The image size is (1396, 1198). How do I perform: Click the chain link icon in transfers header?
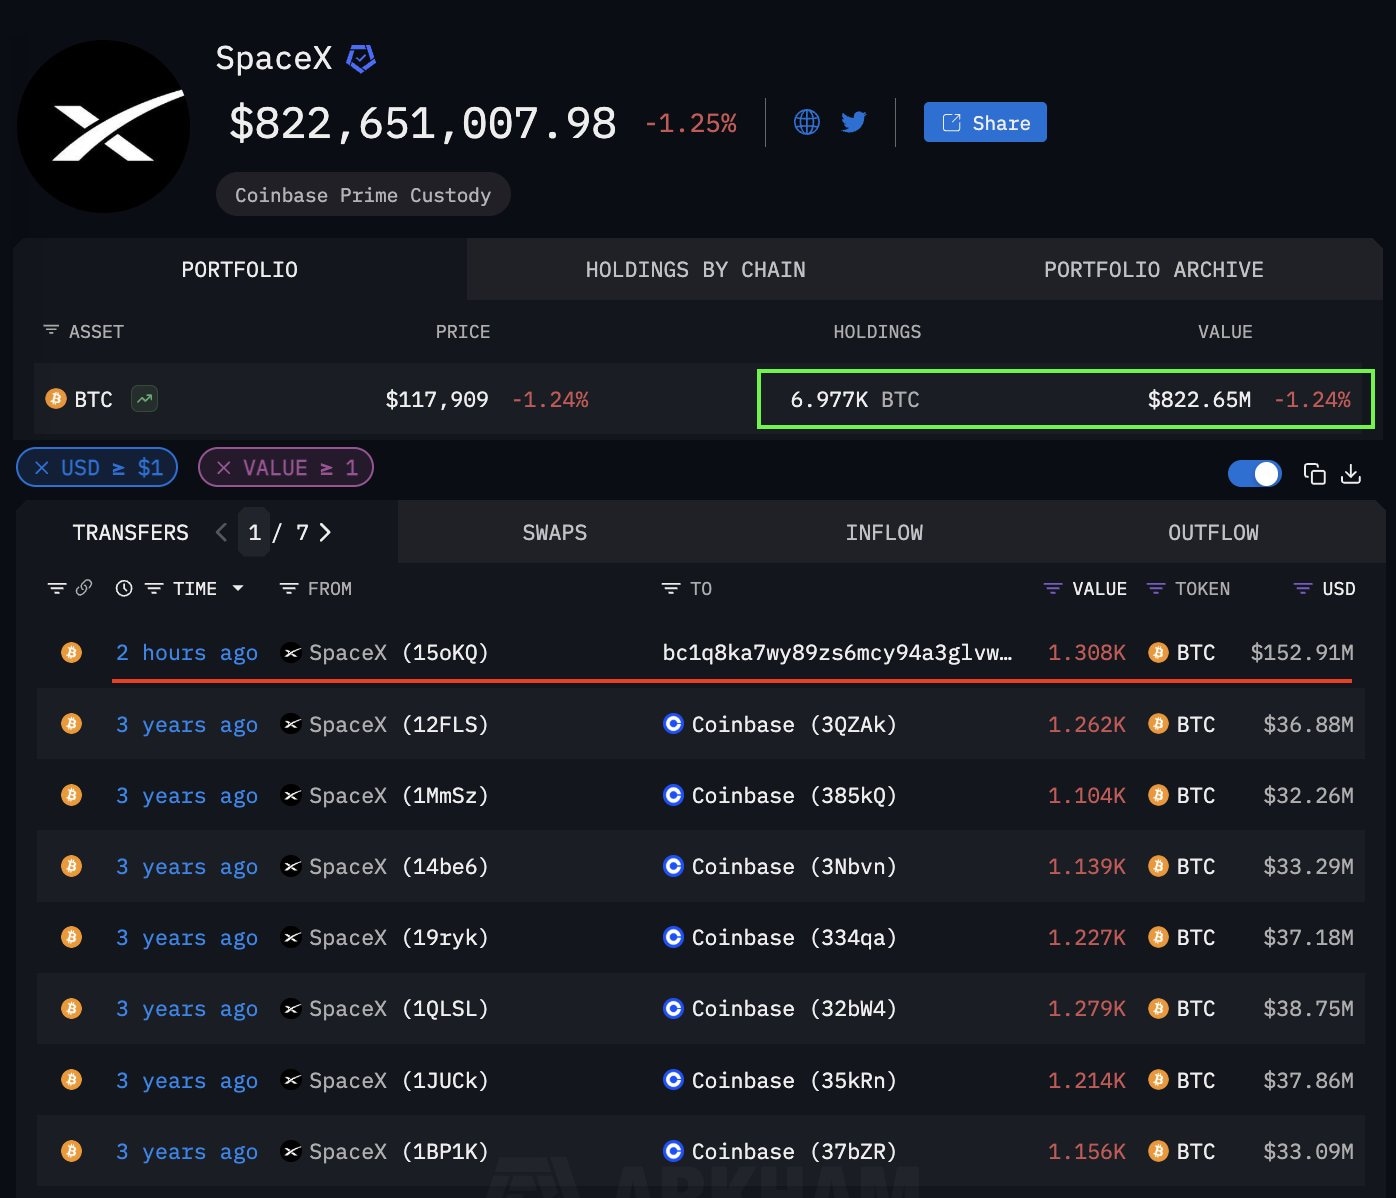click(x=84, y=588)
